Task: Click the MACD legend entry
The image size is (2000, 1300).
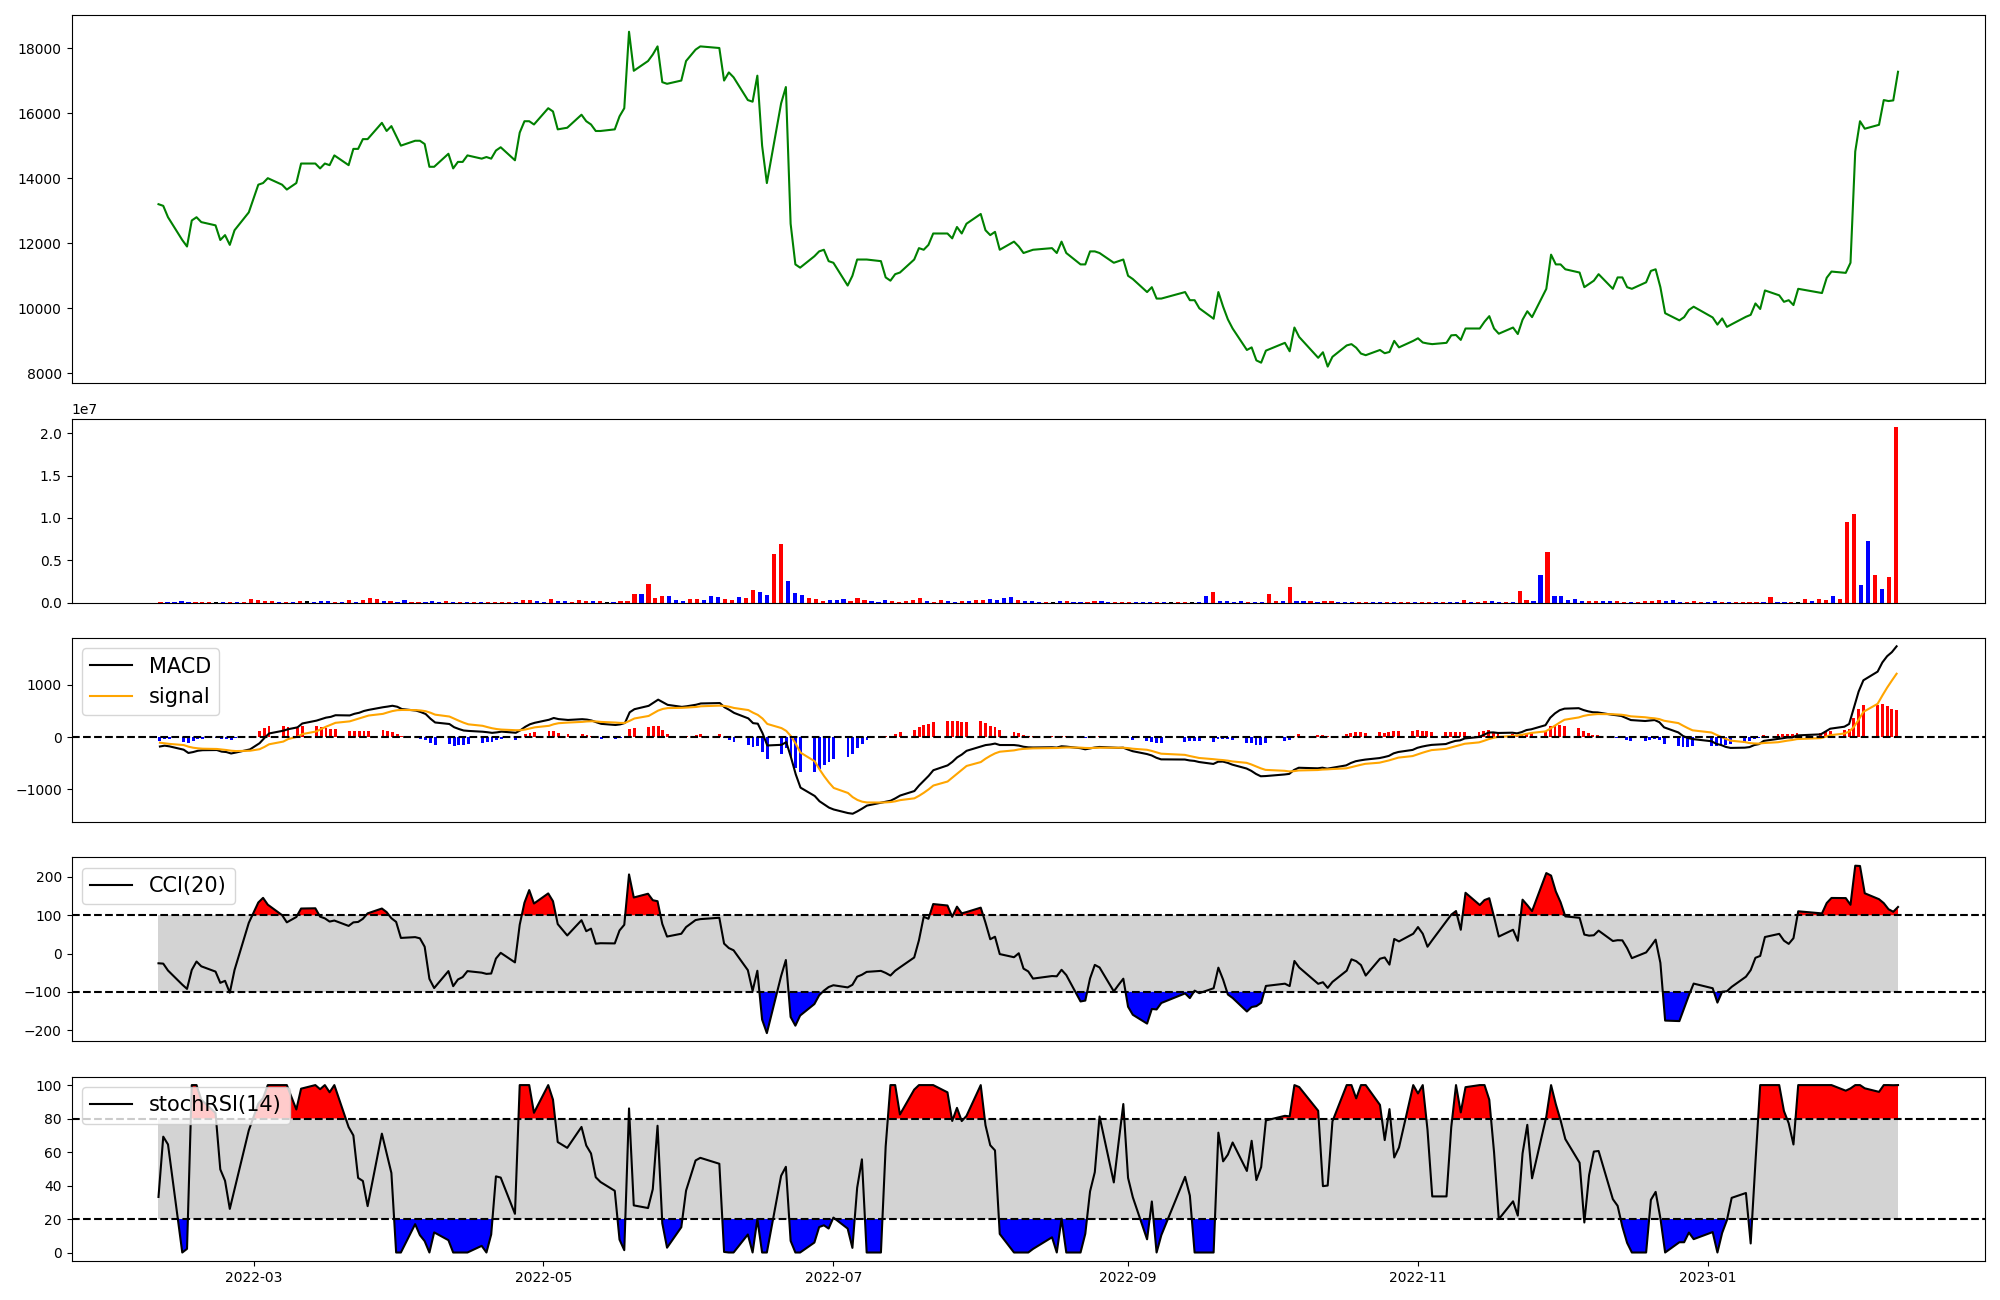Action: tap(179, 666)
